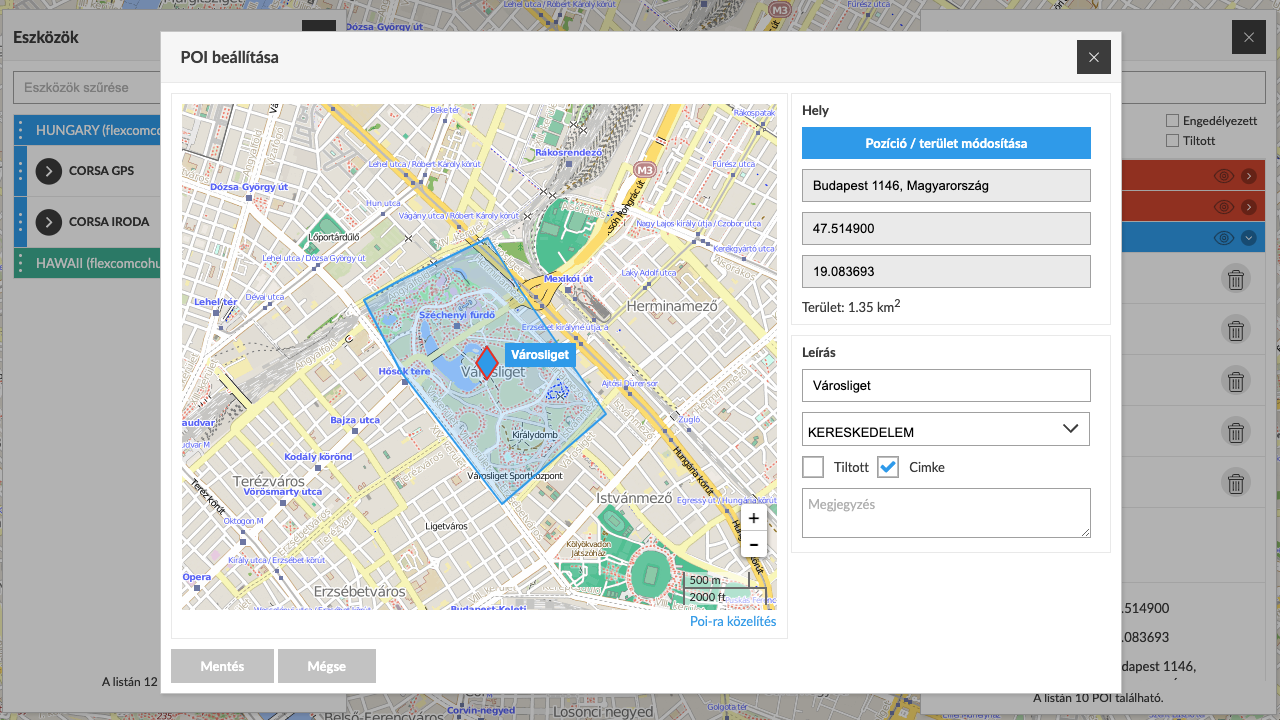
Task: Click the CORSA GPS row dots handle
Action: 21,171
